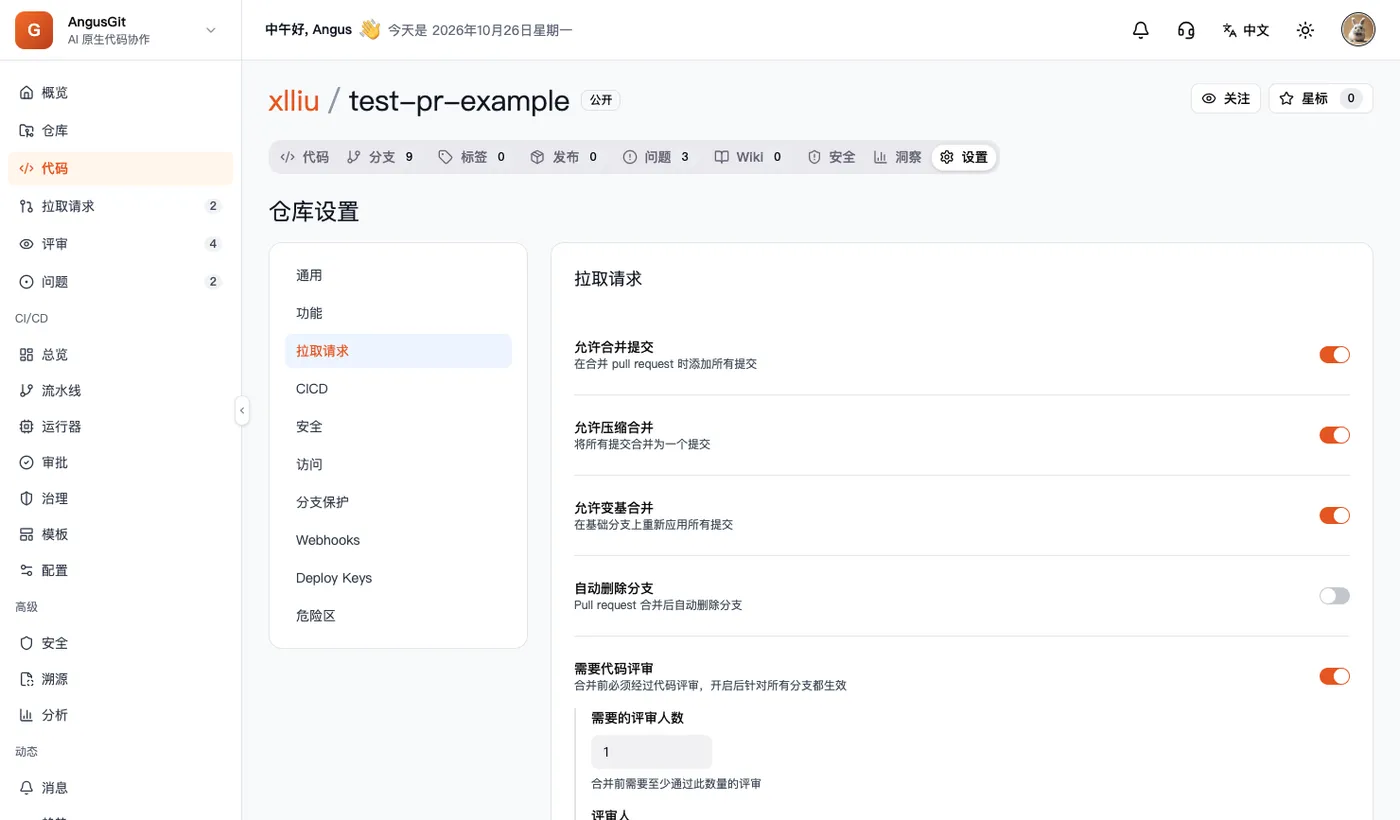Image resolution: width=1400 pixels, height=820 pixels.
Task: Collapse the left sidebar panel
Action: coord(242,410)
